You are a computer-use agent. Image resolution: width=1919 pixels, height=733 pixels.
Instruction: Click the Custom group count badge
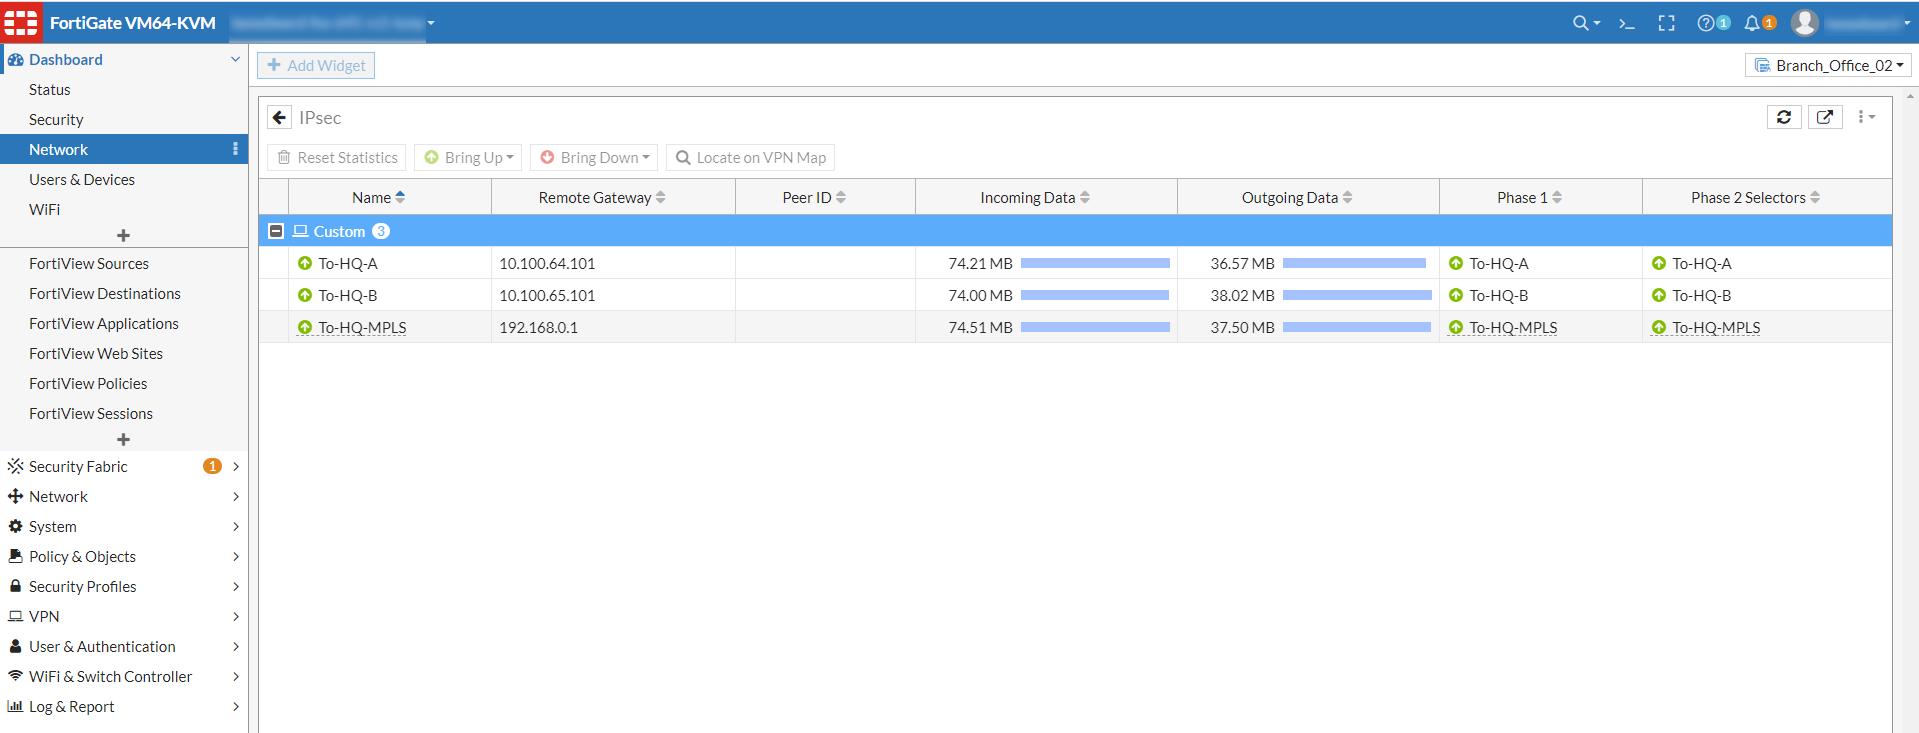click(381, 231)
